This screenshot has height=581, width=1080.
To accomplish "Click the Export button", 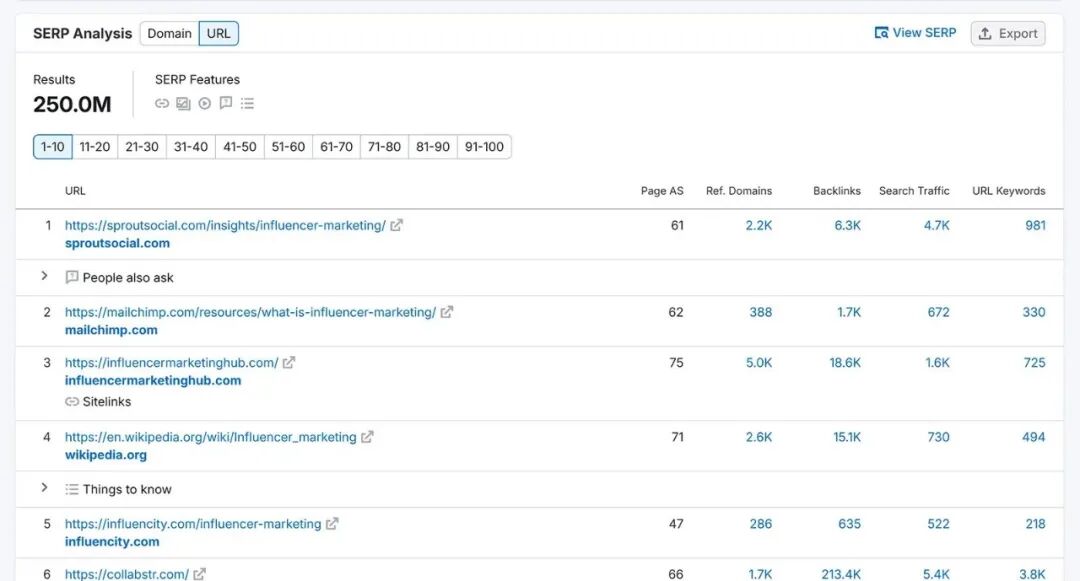I will pyautogui.click(x=1008, y=34).
